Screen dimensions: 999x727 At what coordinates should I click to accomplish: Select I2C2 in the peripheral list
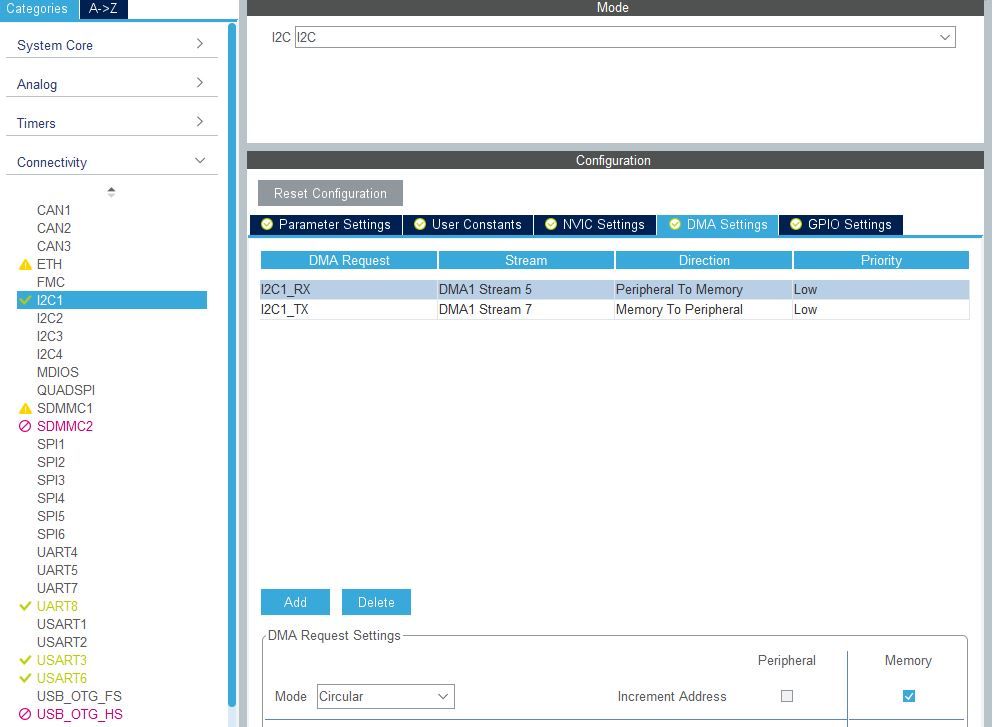(50, 318)
